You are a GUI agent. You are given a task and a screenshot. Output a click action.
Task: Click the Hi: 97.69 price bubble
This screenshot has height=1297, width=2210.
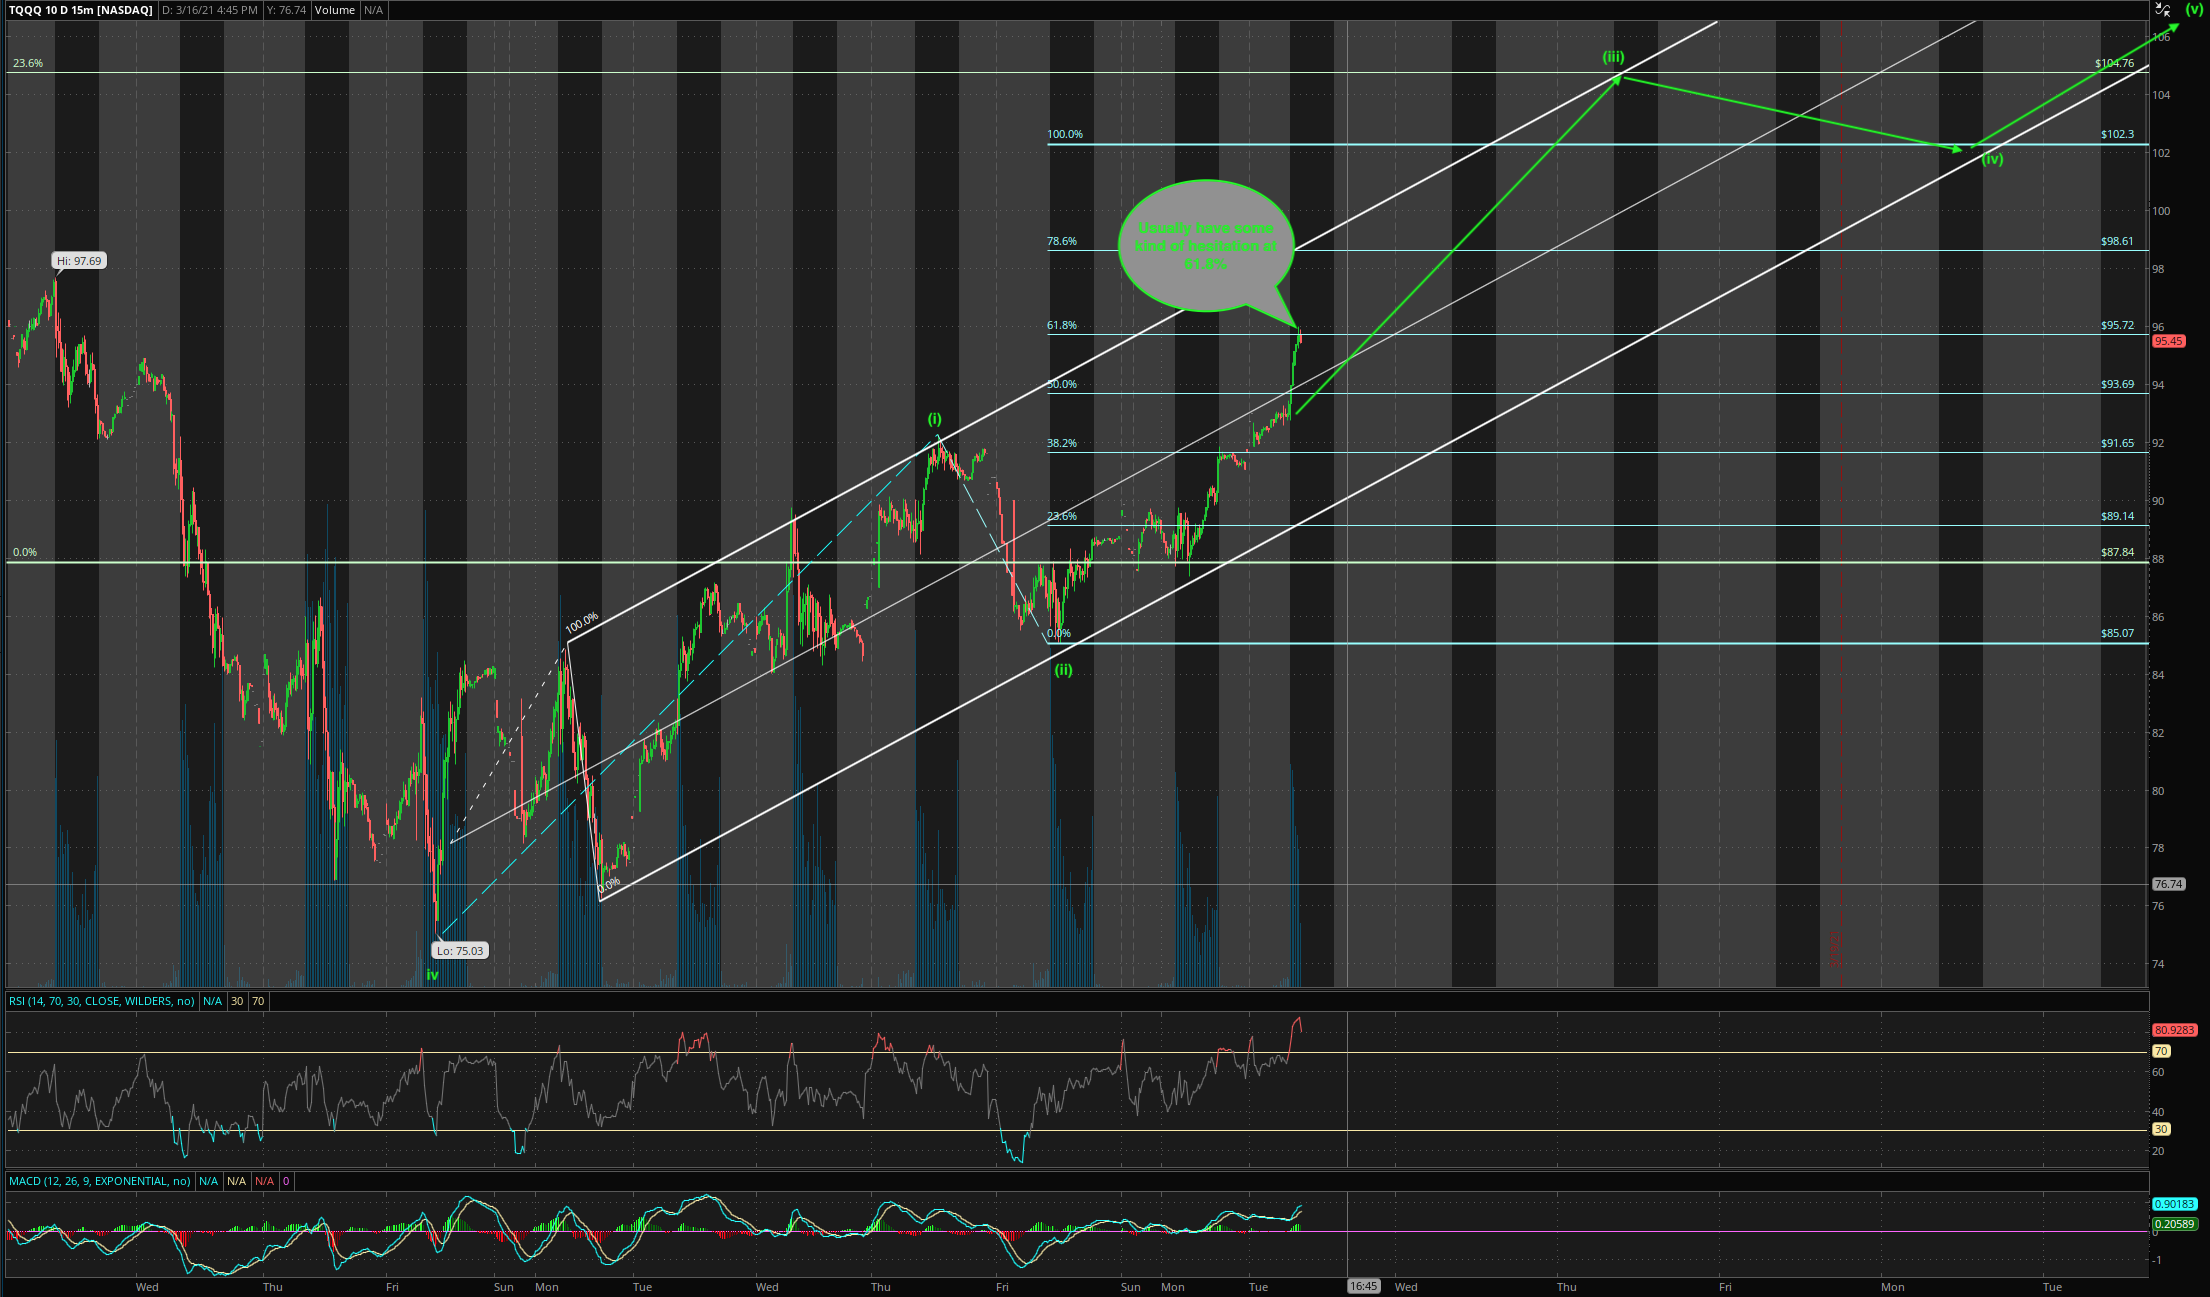click(x=79, y=261)
